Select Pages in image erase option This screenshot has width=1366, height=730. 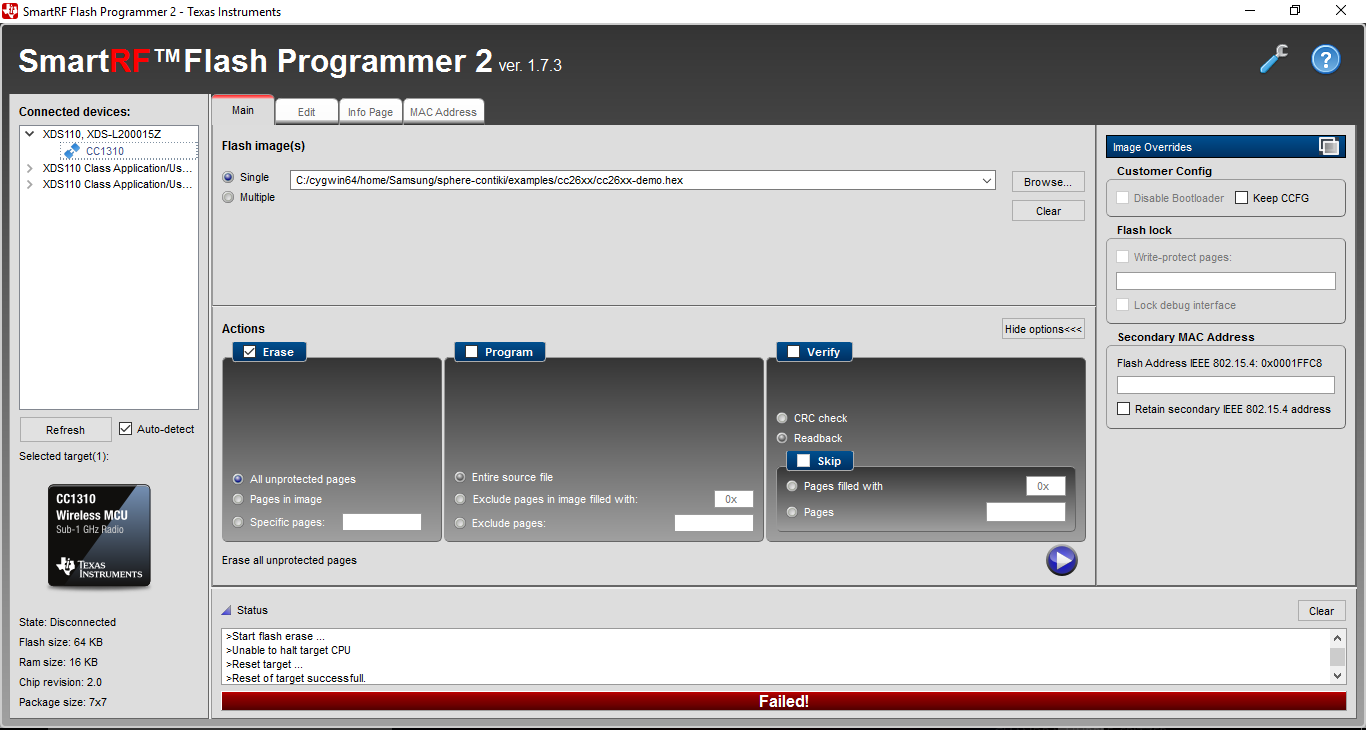coord(238,499)
